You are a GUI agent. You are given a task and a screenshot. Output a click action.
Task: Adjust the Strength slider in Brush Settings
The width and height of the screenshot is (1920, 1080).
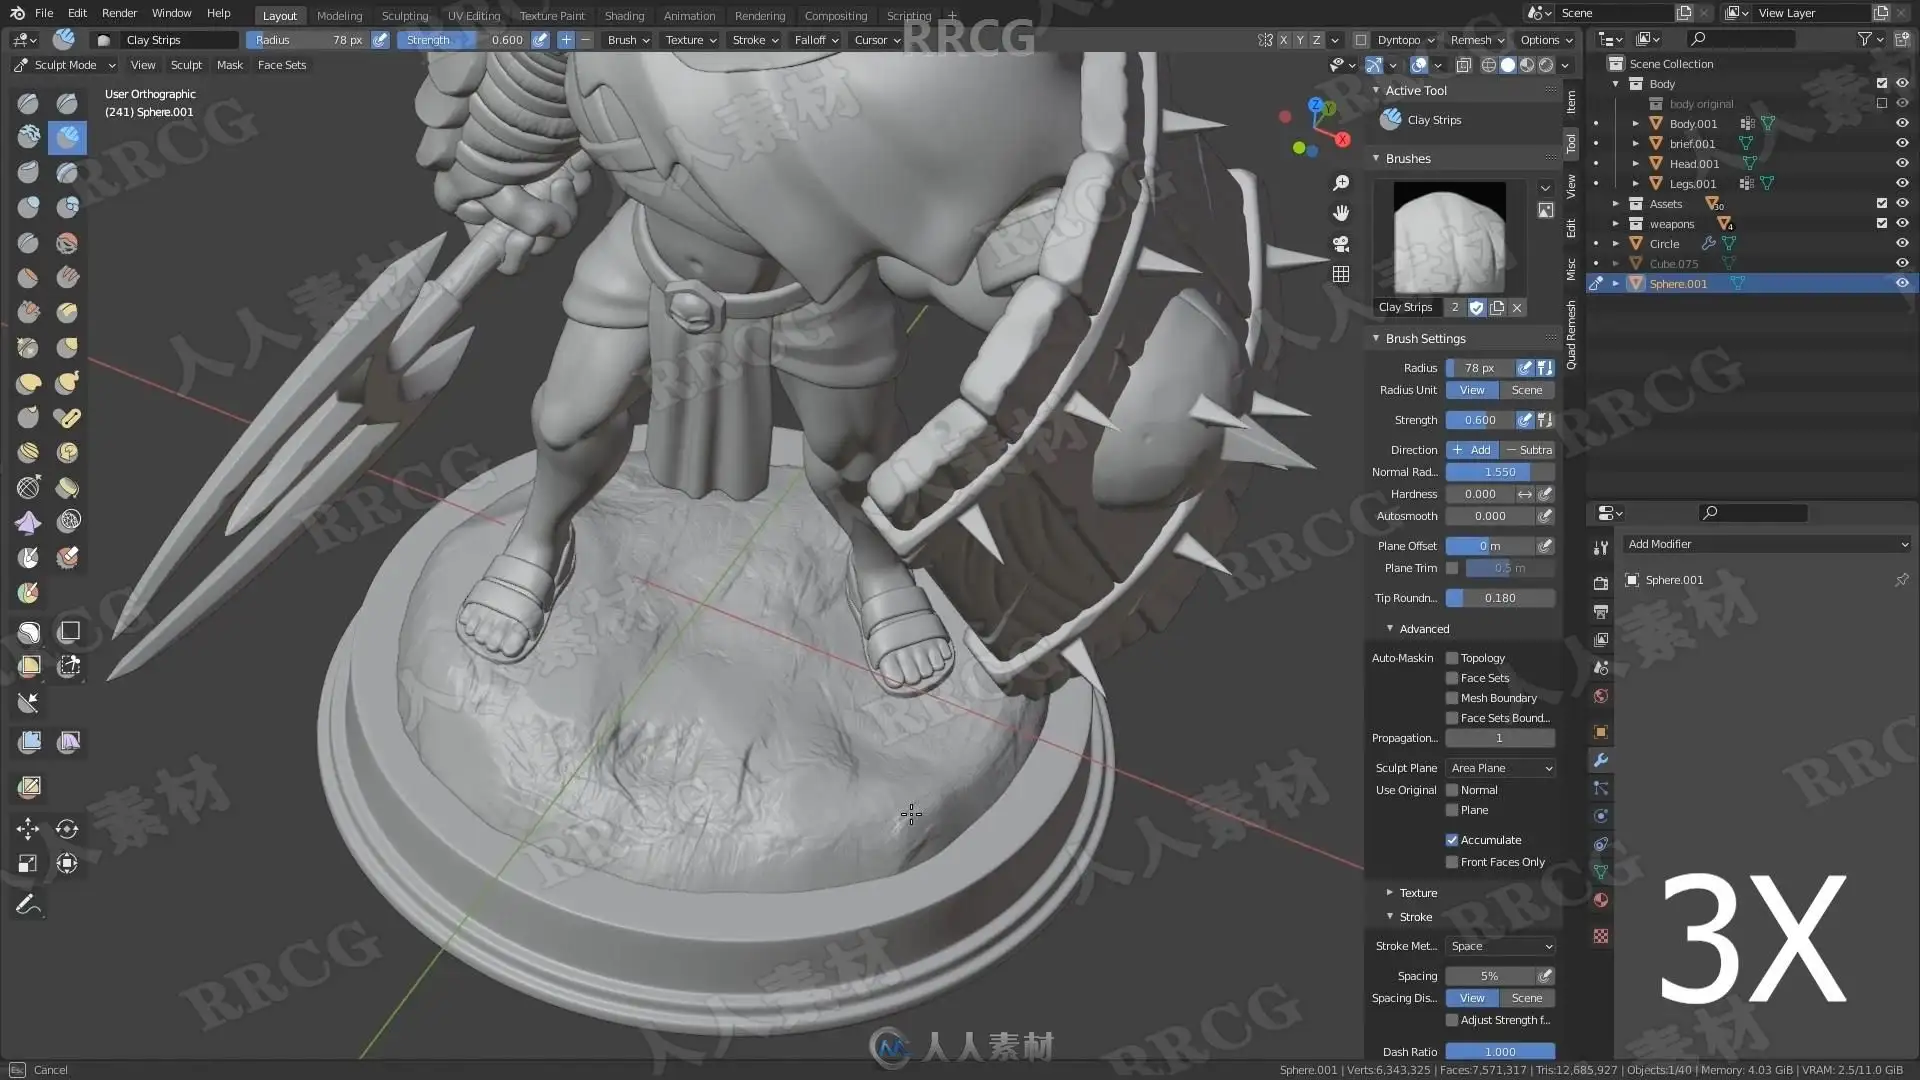1480,420
